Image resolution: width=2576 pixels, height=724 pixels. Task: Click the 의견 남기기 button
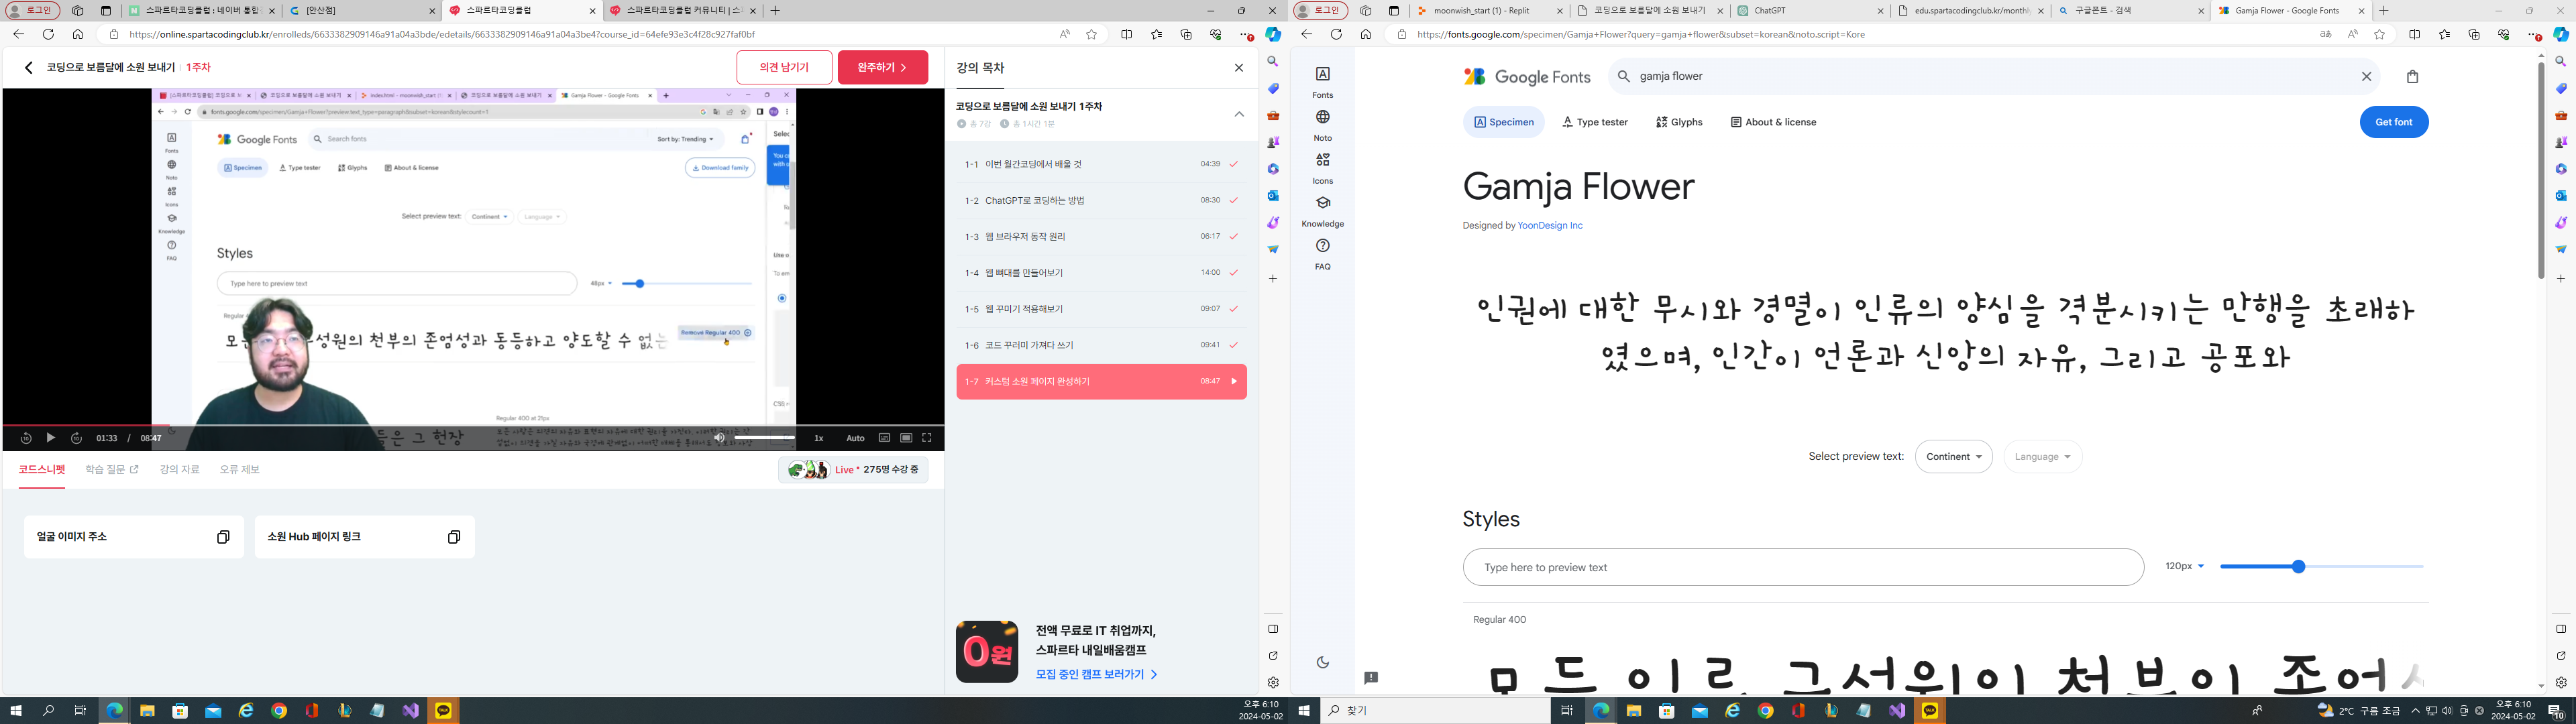coord(784,67)
